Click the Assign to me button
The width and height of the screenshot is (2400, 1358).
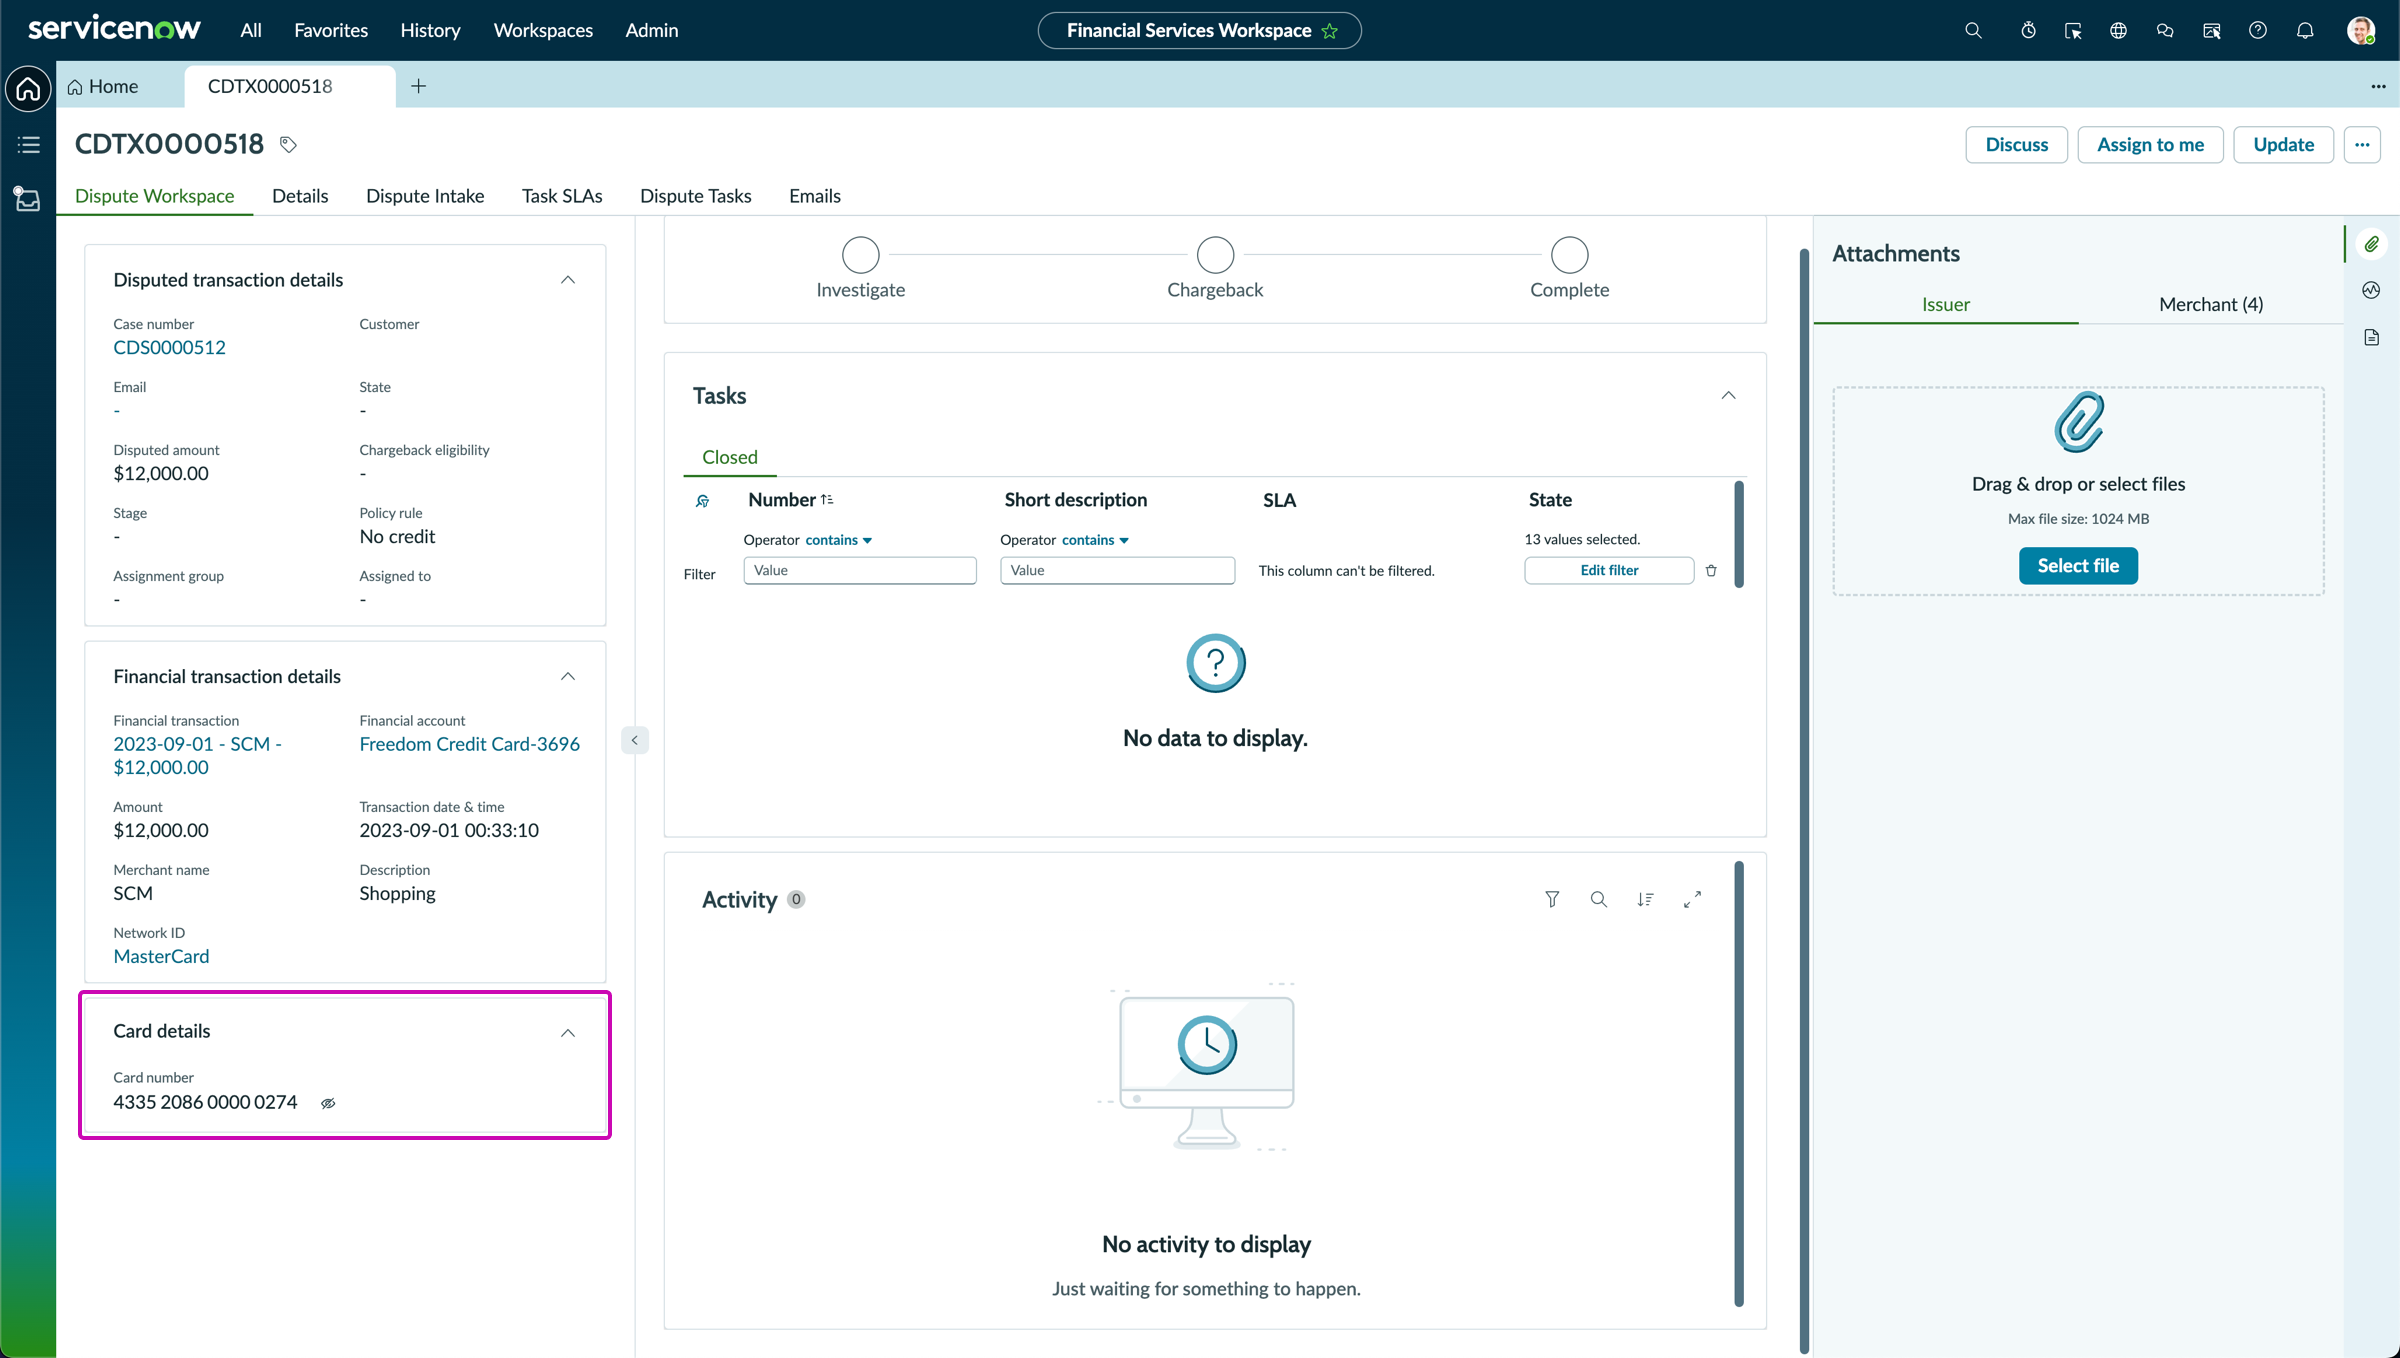tap(2150, 145)
